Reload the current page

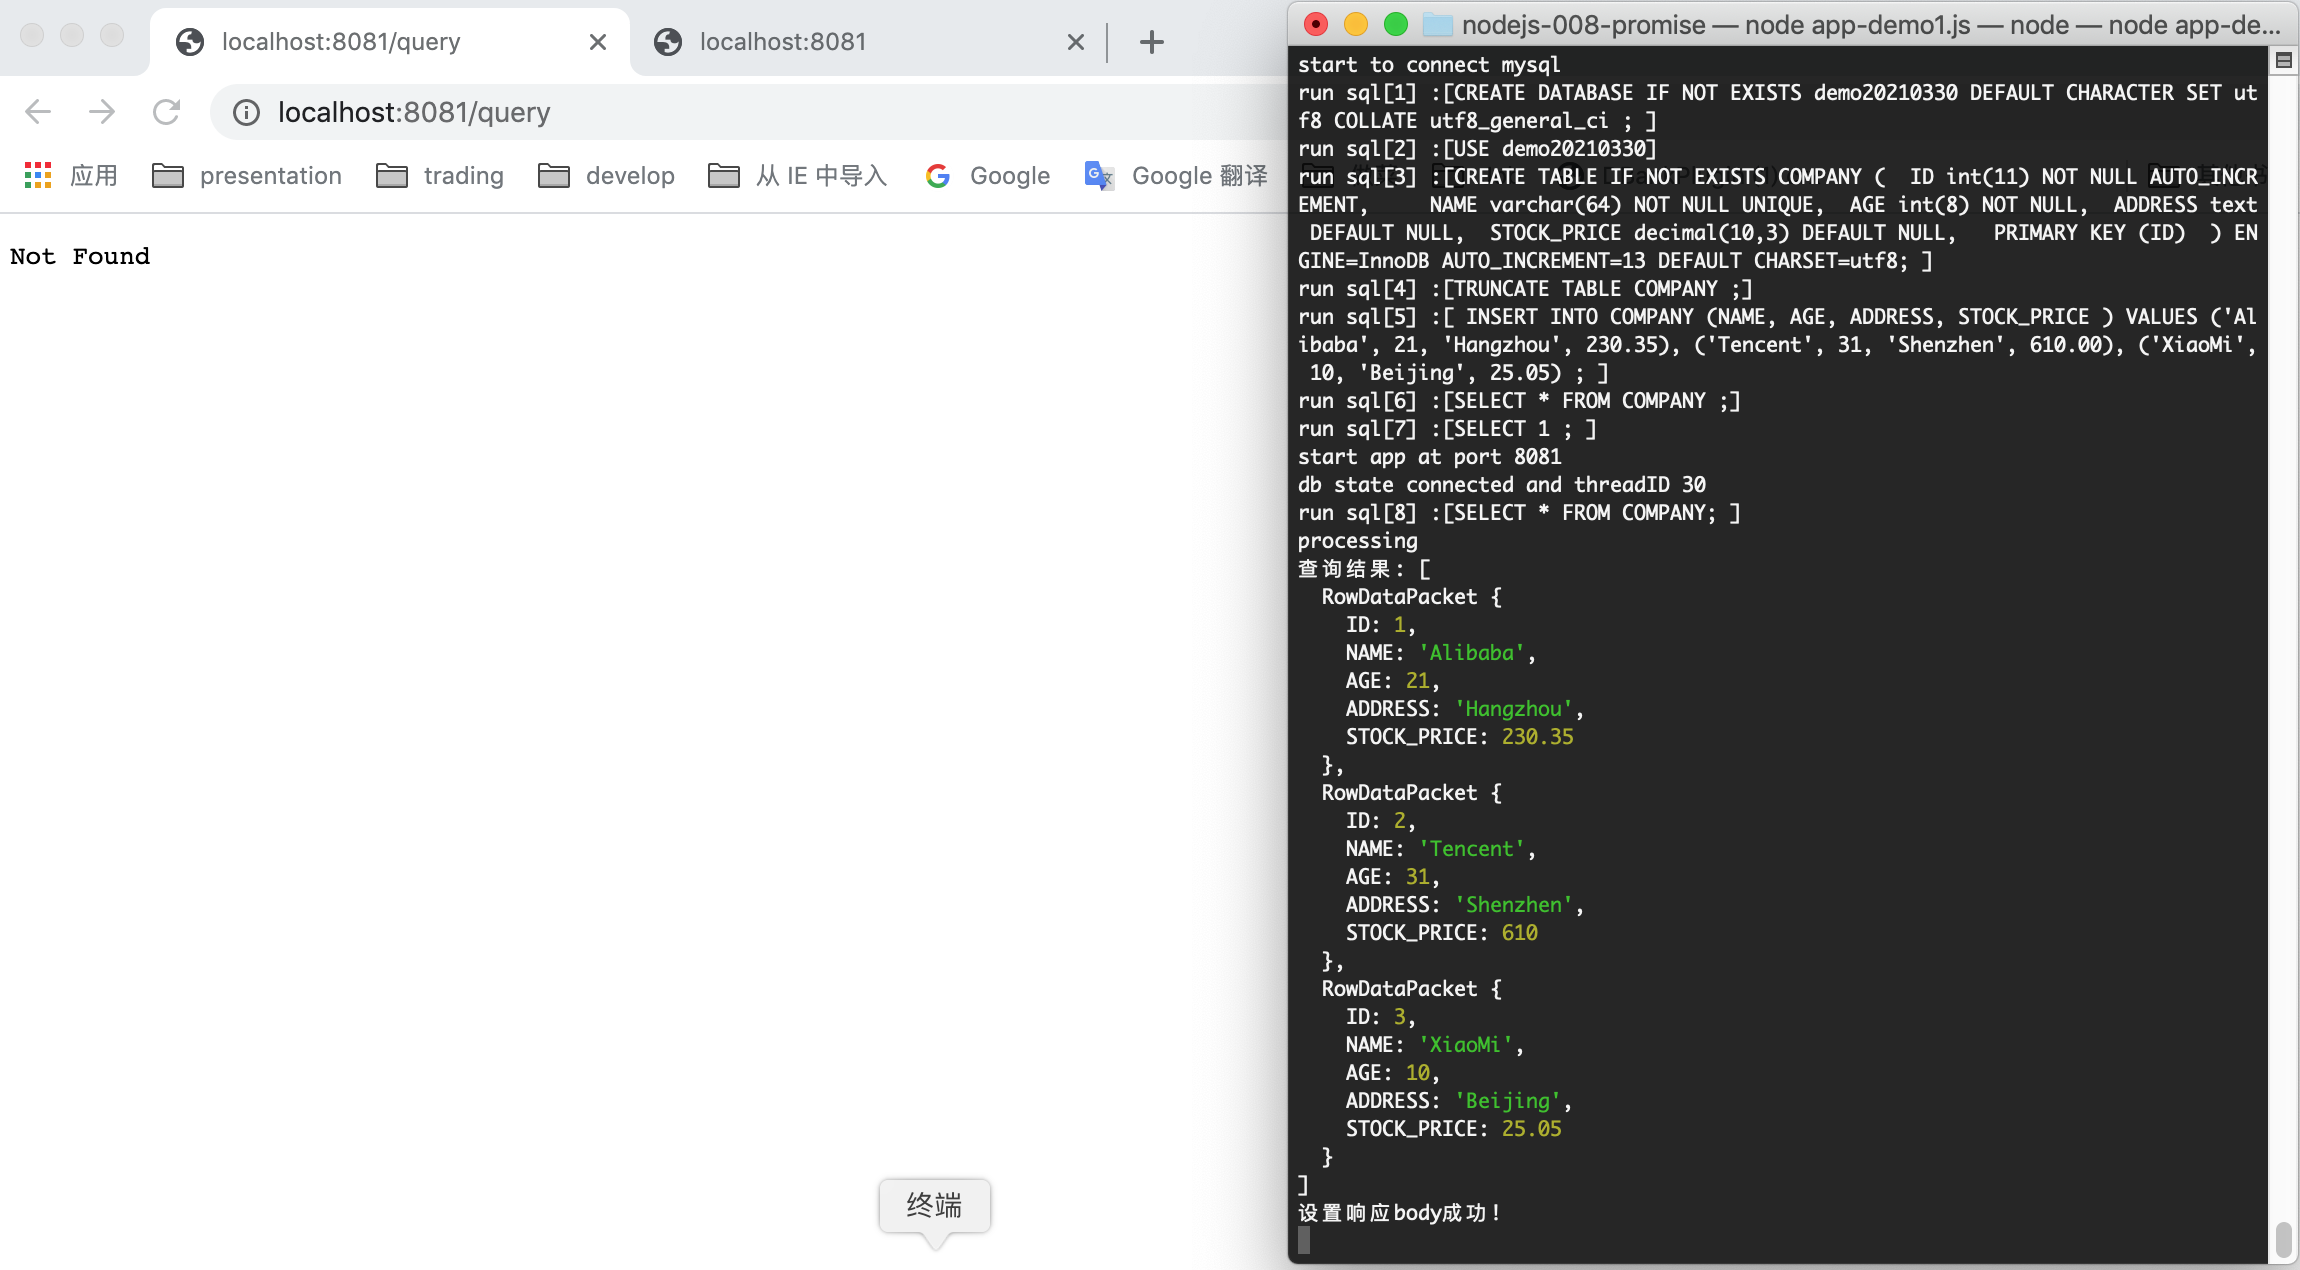(166, 112)
